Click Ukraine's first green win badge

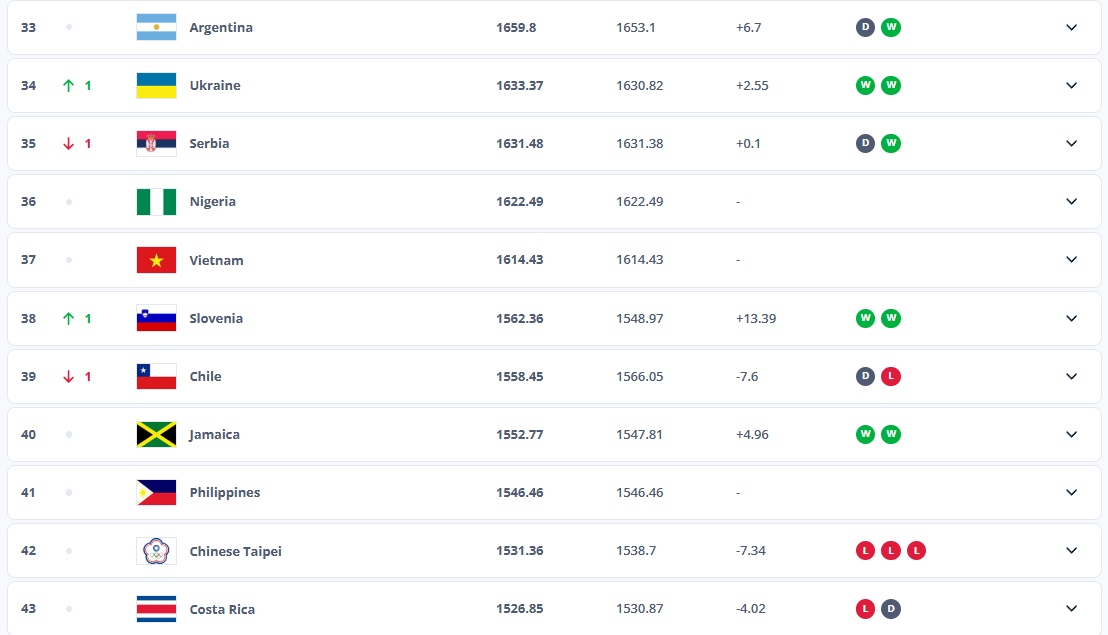click(x=865, y=85)
